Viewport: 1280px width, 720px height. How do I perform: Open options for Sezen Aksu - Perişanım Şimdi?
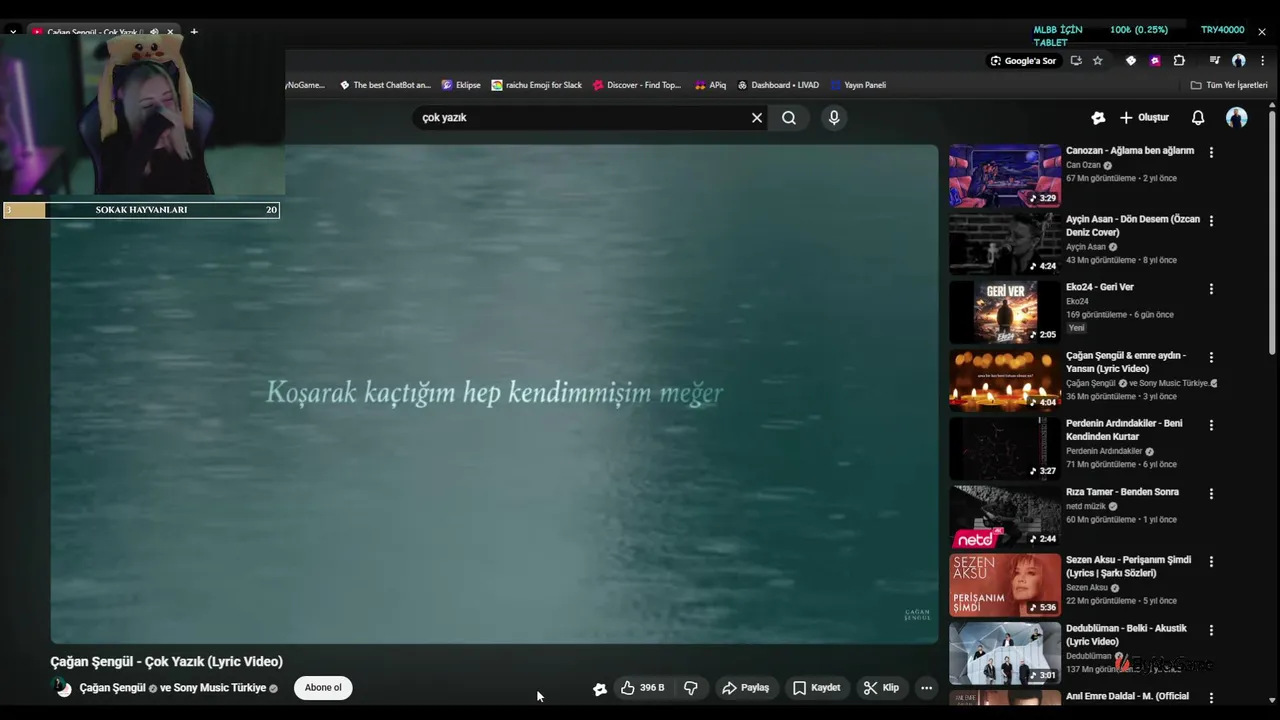click(1211, 562)
